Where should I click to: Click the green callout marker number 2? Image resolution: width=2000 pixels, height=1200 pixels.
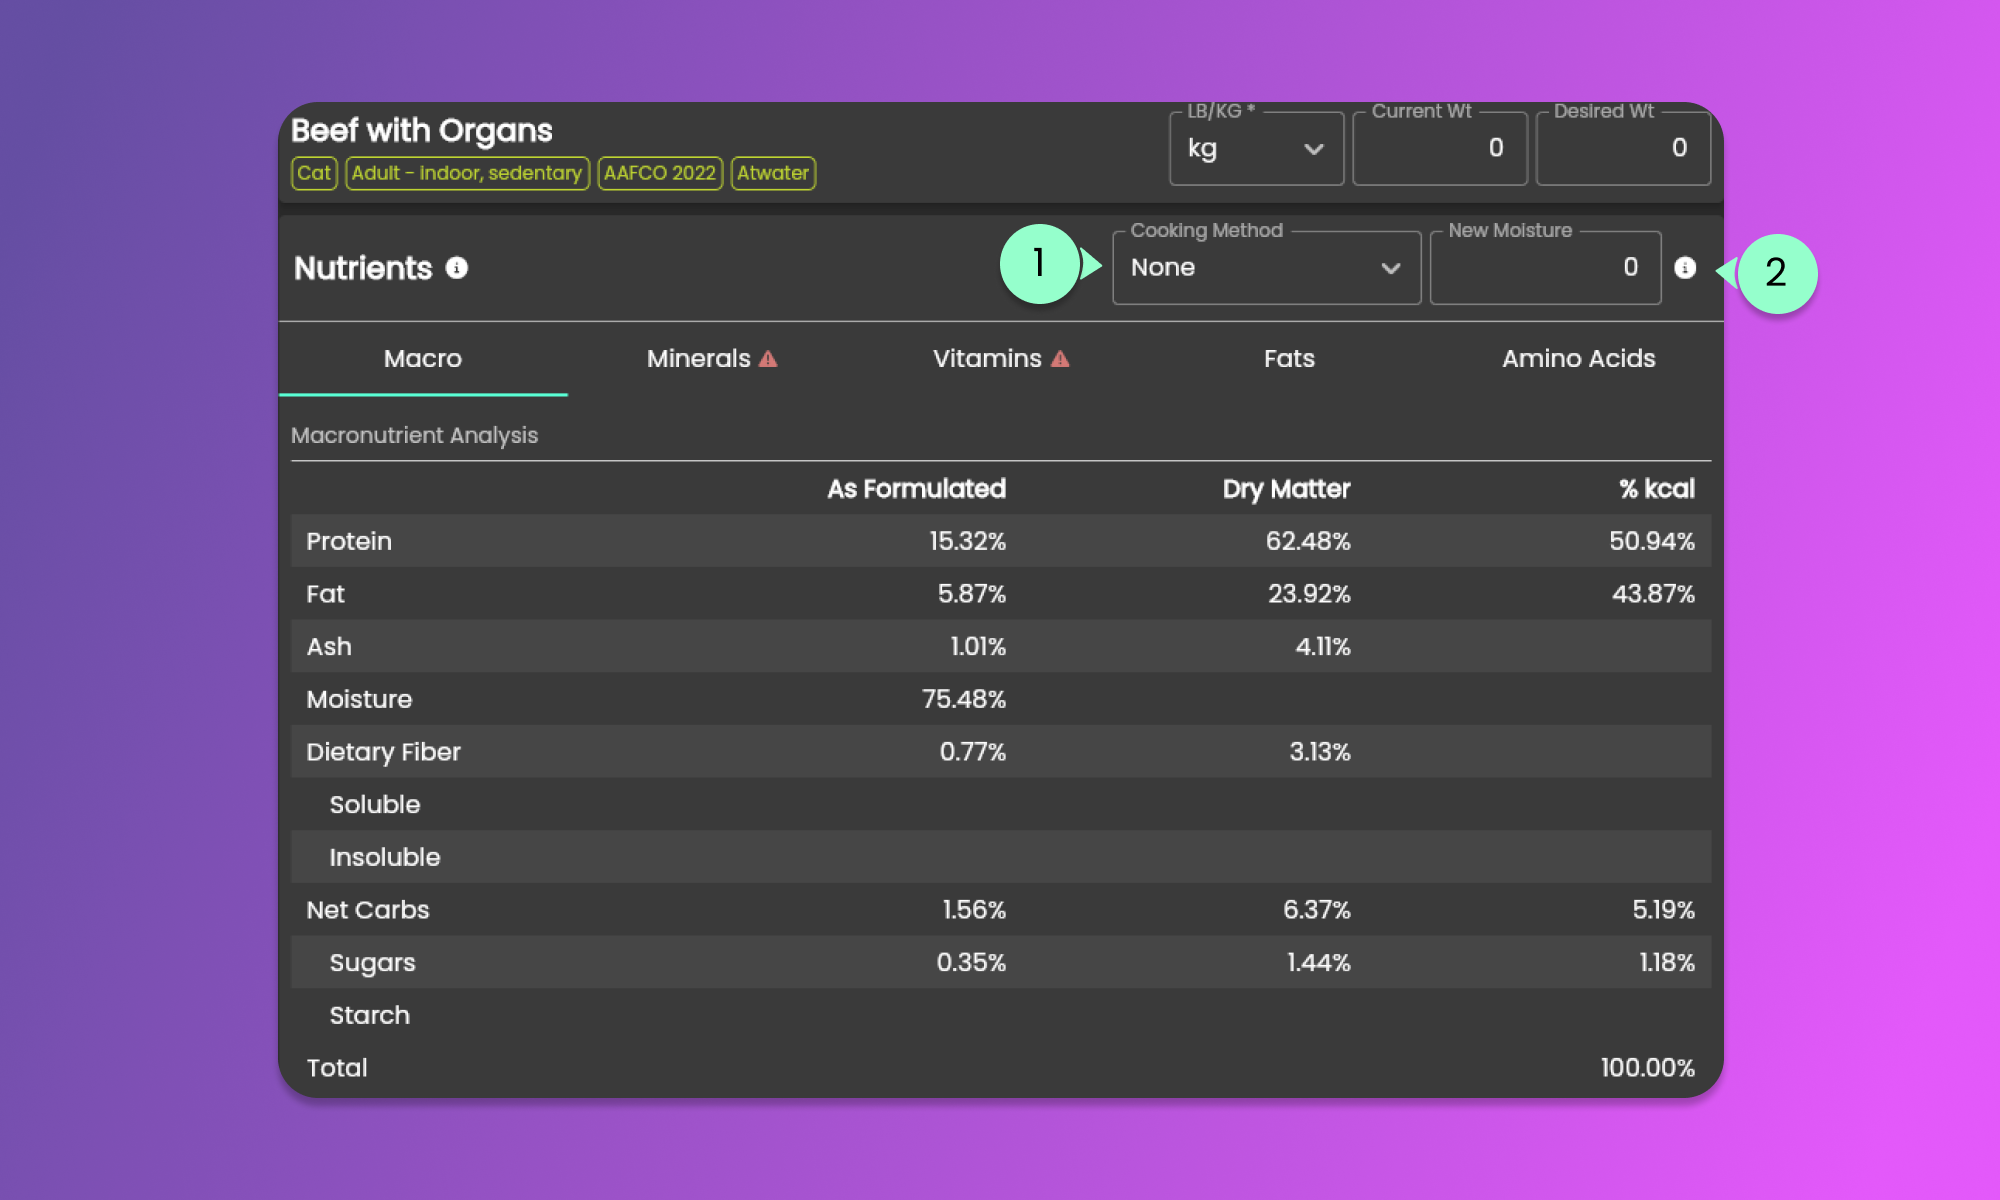(x=1776, y=273)
